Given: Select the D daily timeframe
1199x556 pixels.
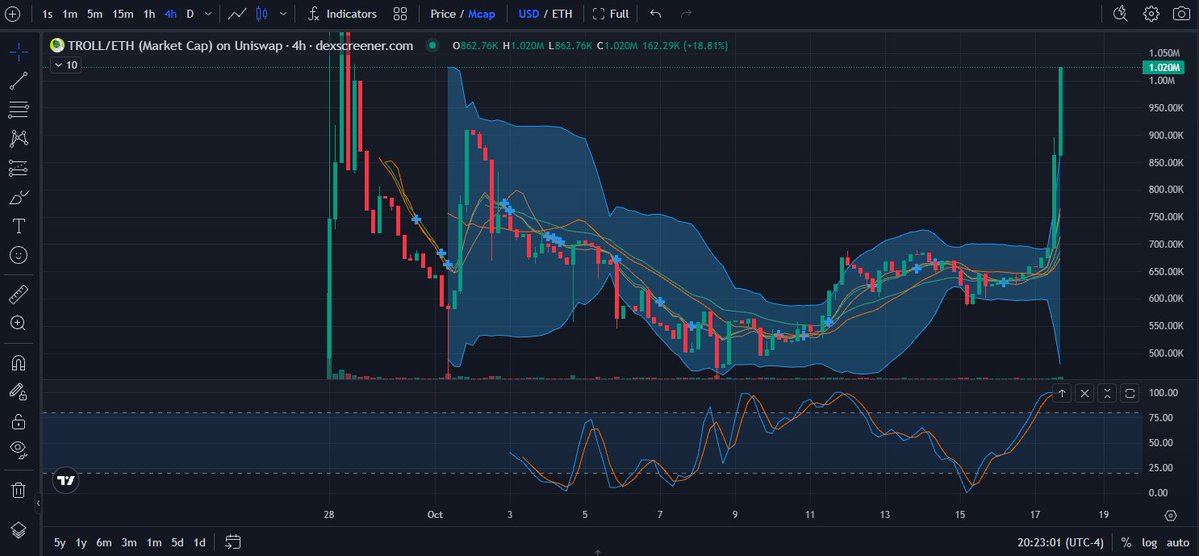Looking at the screenshot, I should 190,14.
